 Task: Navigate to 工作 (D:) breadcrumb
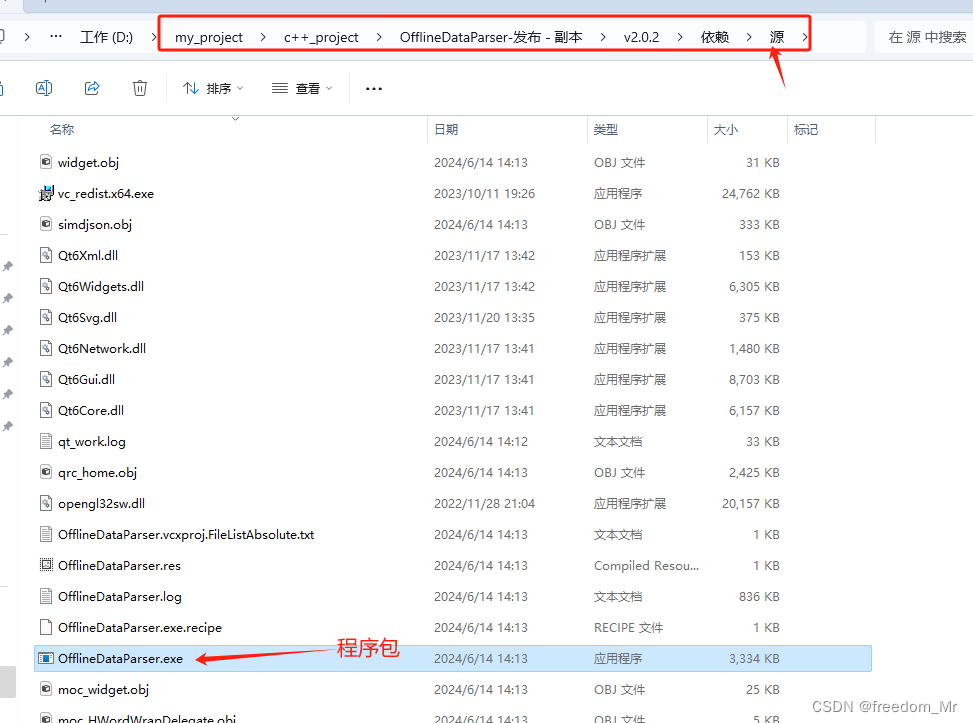(x=107, y=37)
